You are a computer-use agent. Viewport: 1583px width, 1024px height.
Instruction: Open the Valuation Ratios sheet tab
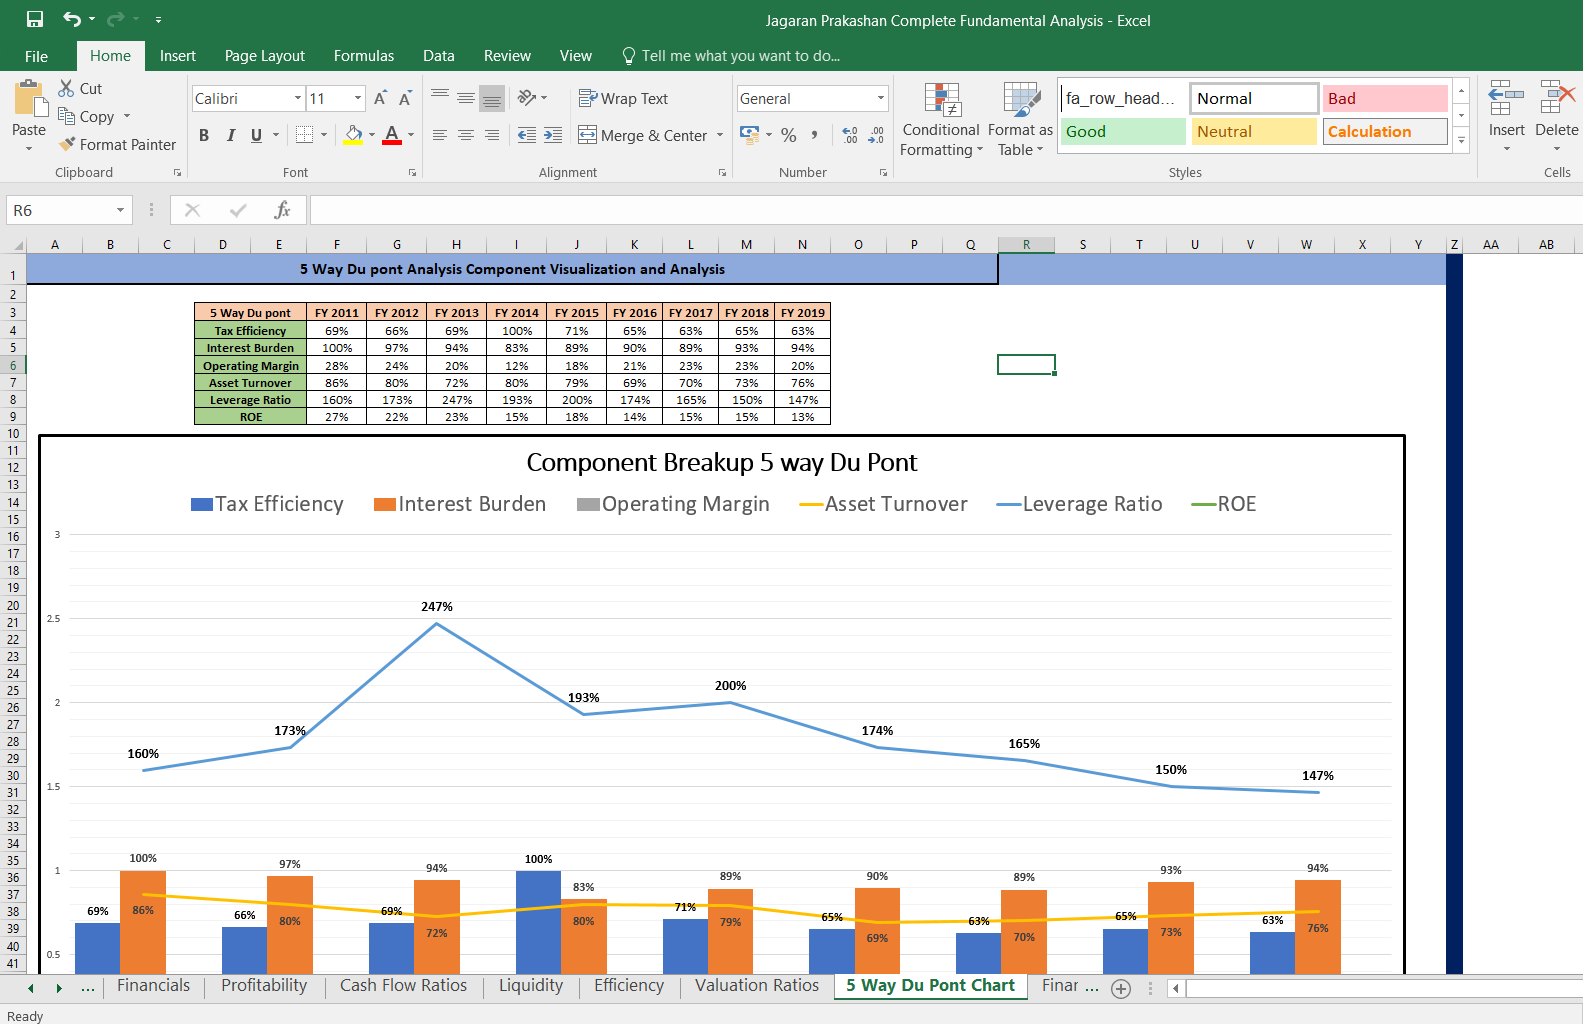[757, 986]
